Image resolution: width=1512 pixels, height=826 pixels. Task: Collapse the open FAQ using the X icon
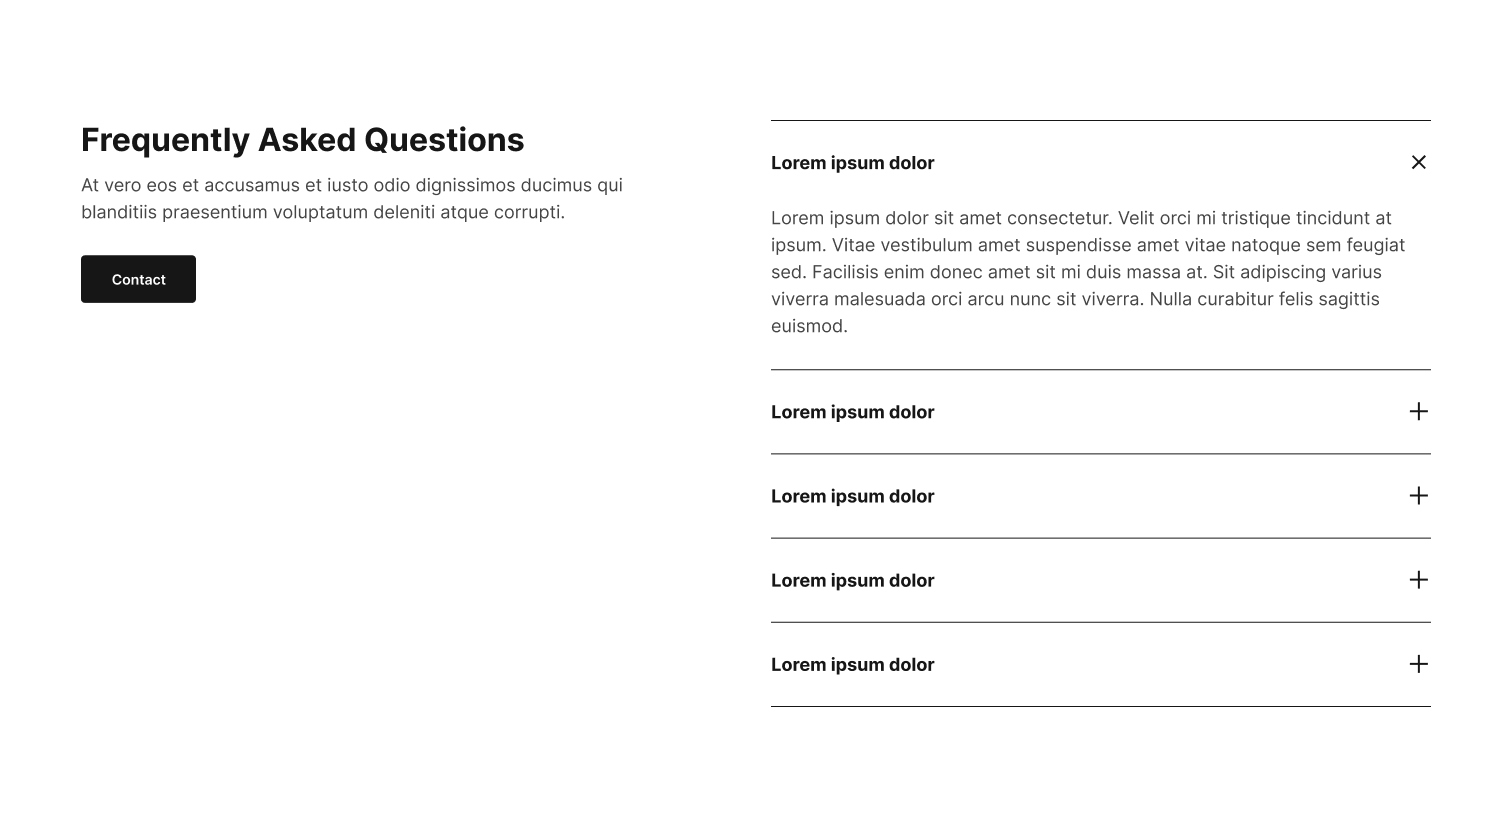pos(1418,162)
